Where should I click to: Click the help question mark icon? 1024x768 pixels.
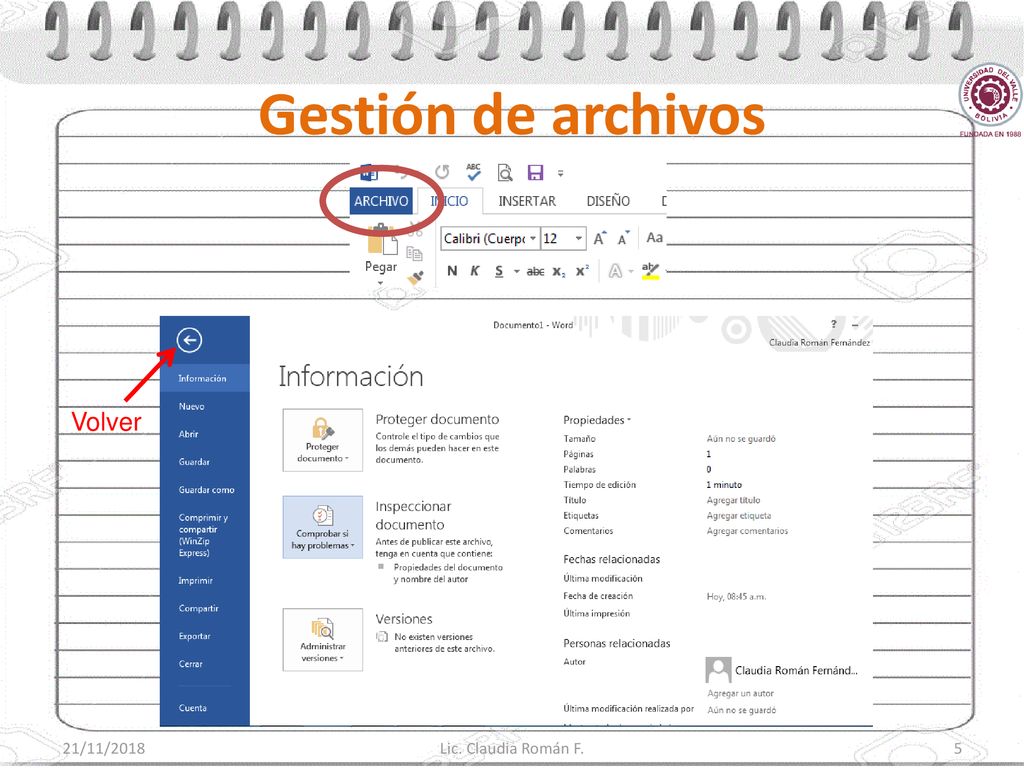click(x=833, y=324)
